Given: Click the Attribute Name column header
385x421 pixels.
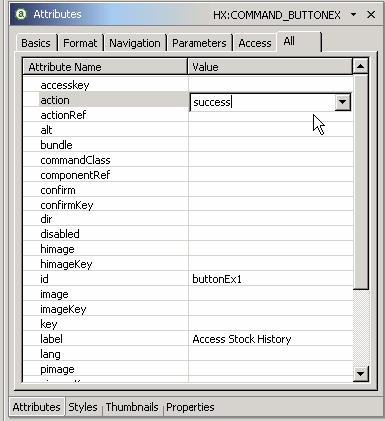Looking at the screenshot, I should click(105, 67).
